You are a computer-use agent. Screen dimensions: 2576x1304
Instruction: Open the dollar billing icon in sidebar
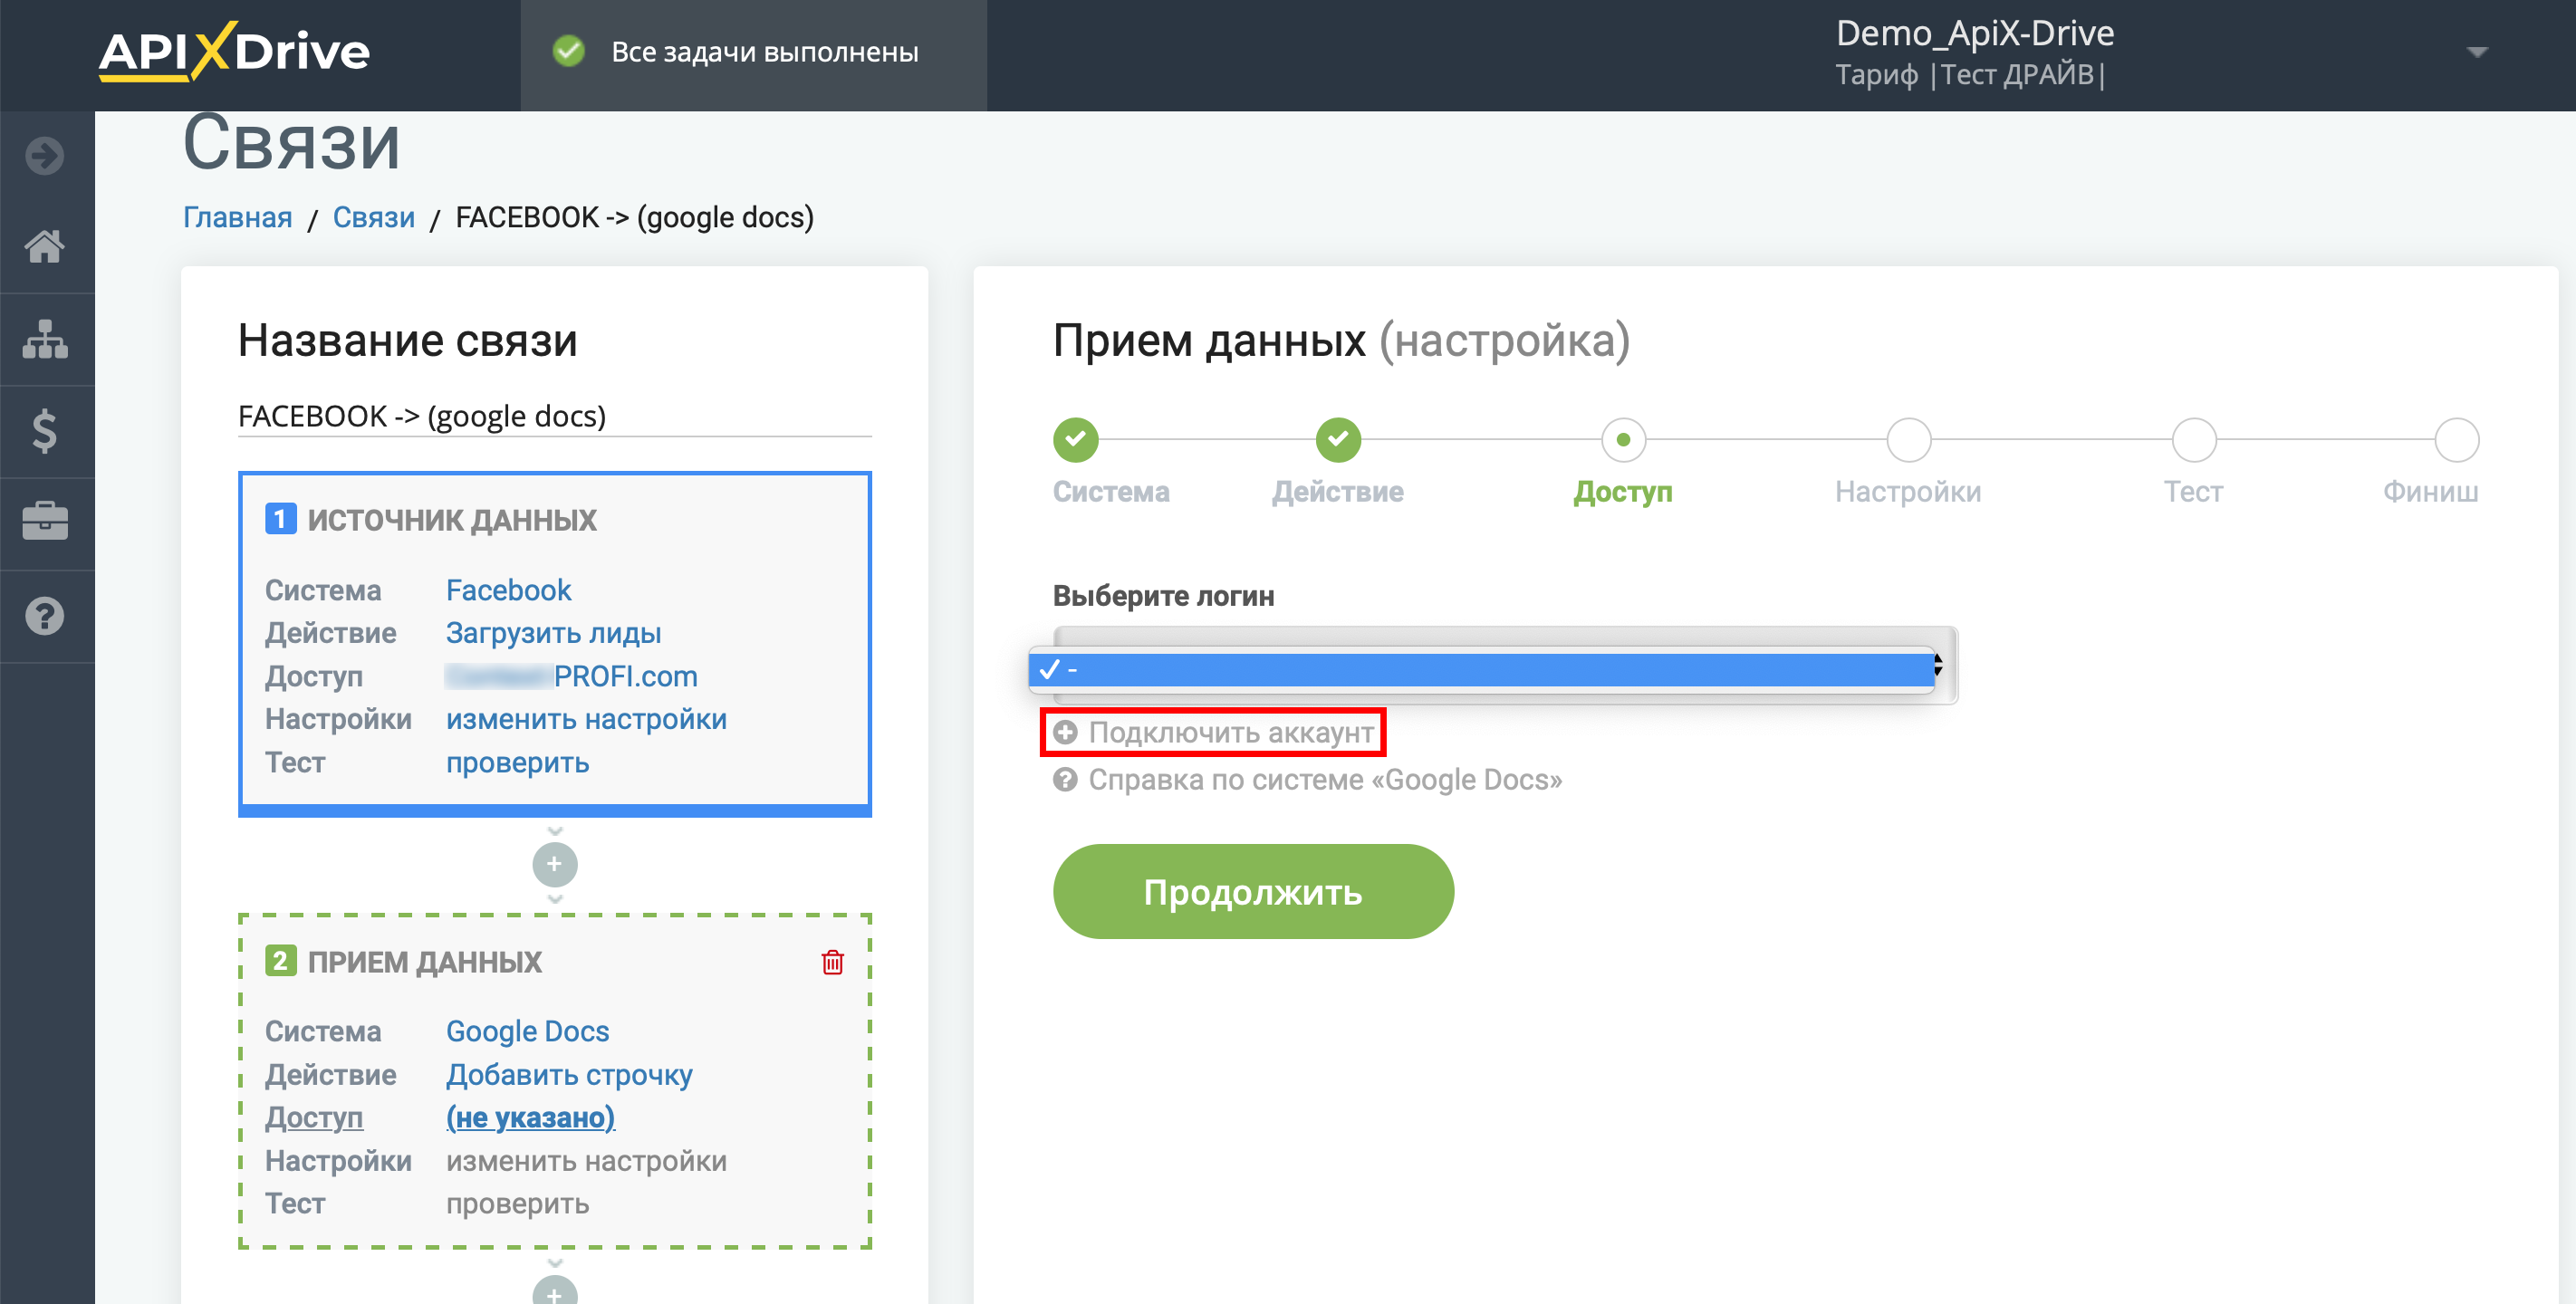tap(45, 431)
